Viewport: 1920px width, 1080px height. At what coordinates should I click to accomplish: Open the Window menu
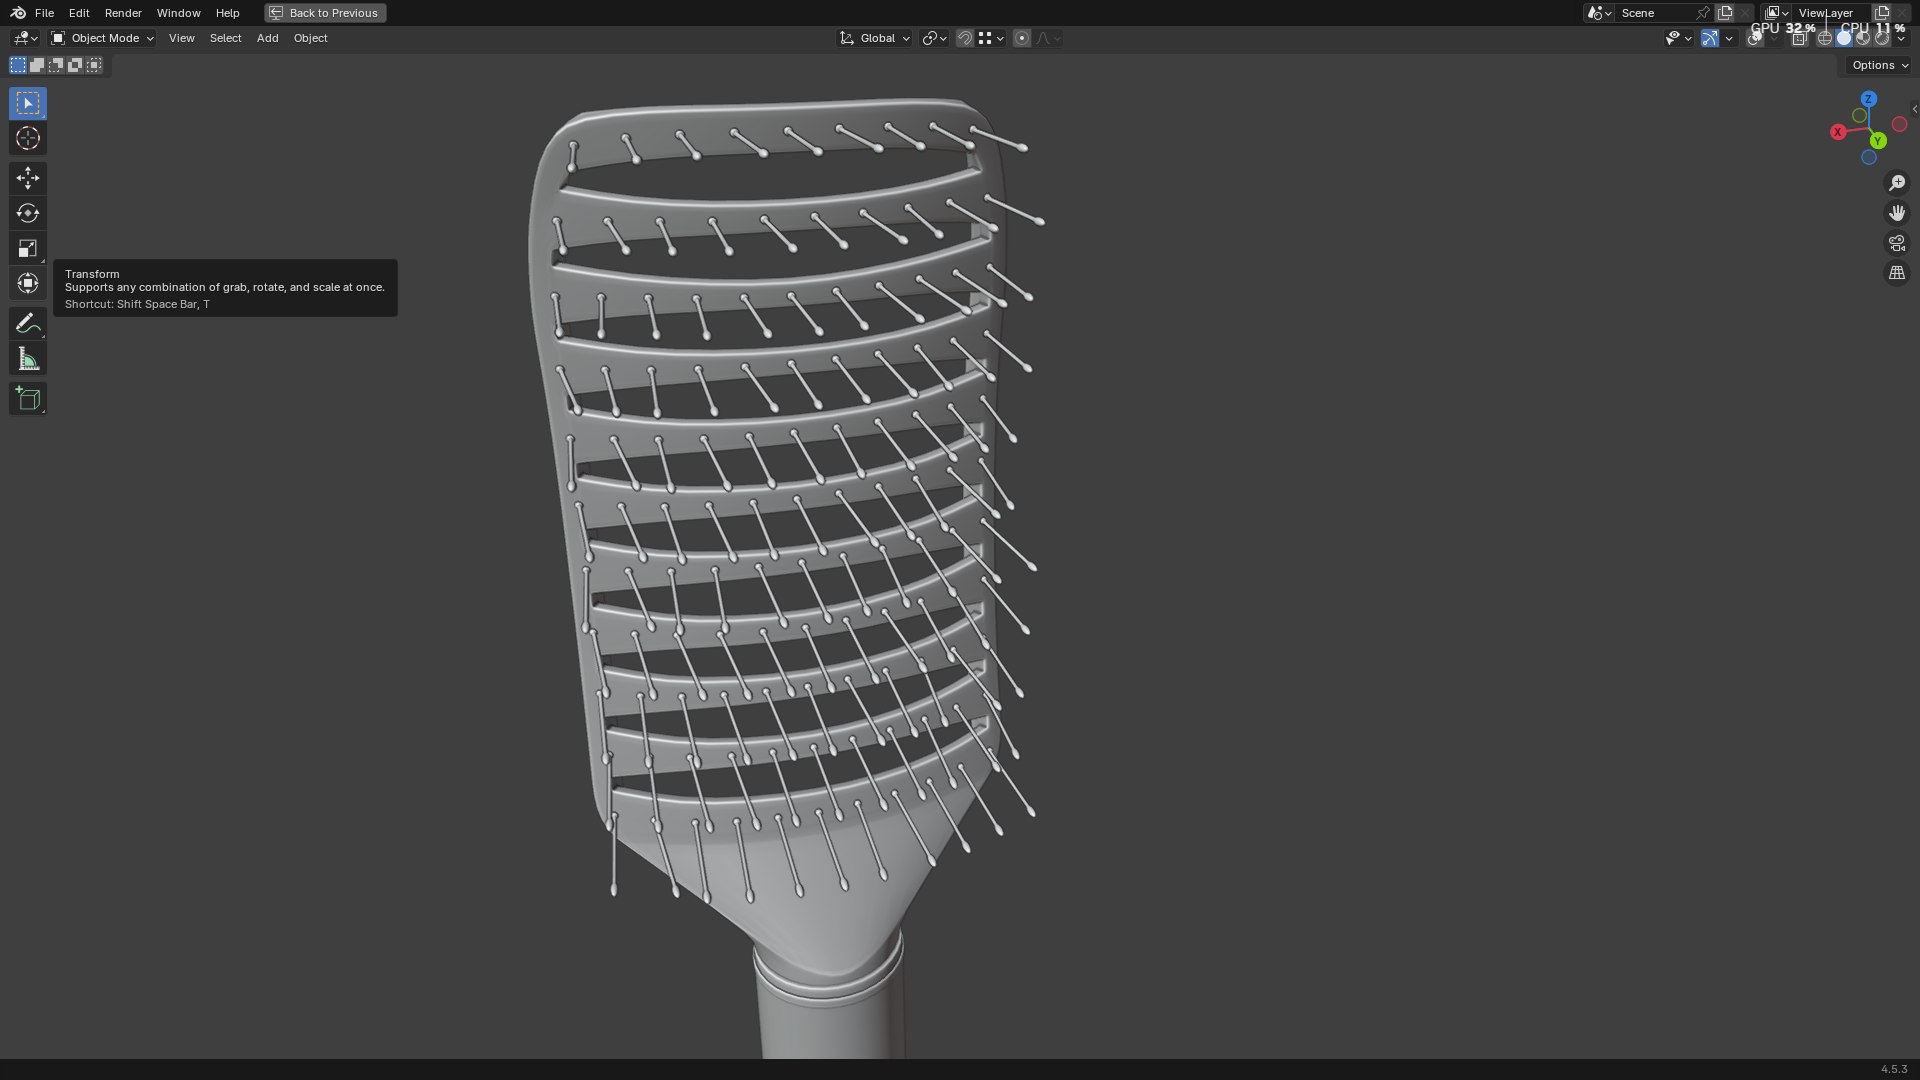pos(178,13)
